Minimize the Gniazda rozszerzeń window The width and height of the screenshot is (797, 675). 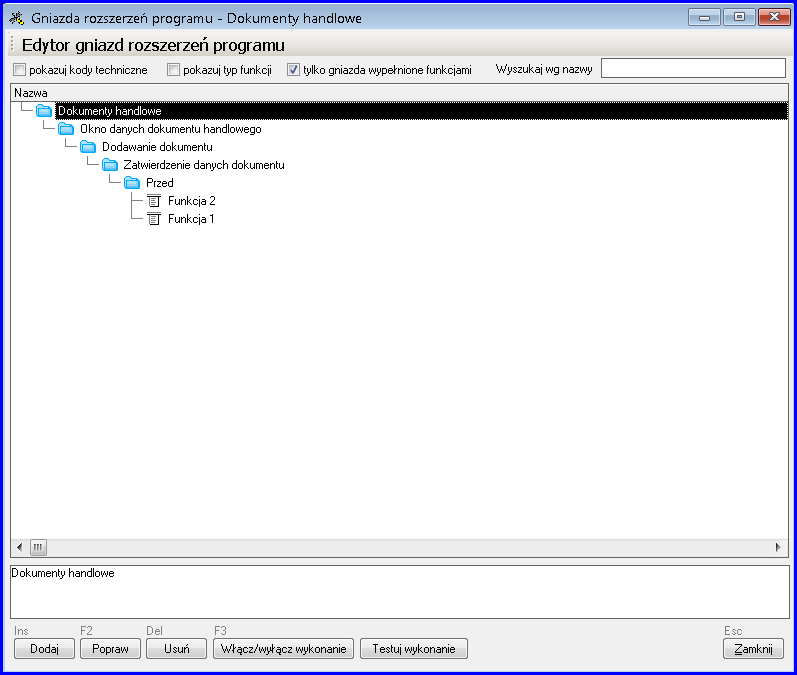704,17
